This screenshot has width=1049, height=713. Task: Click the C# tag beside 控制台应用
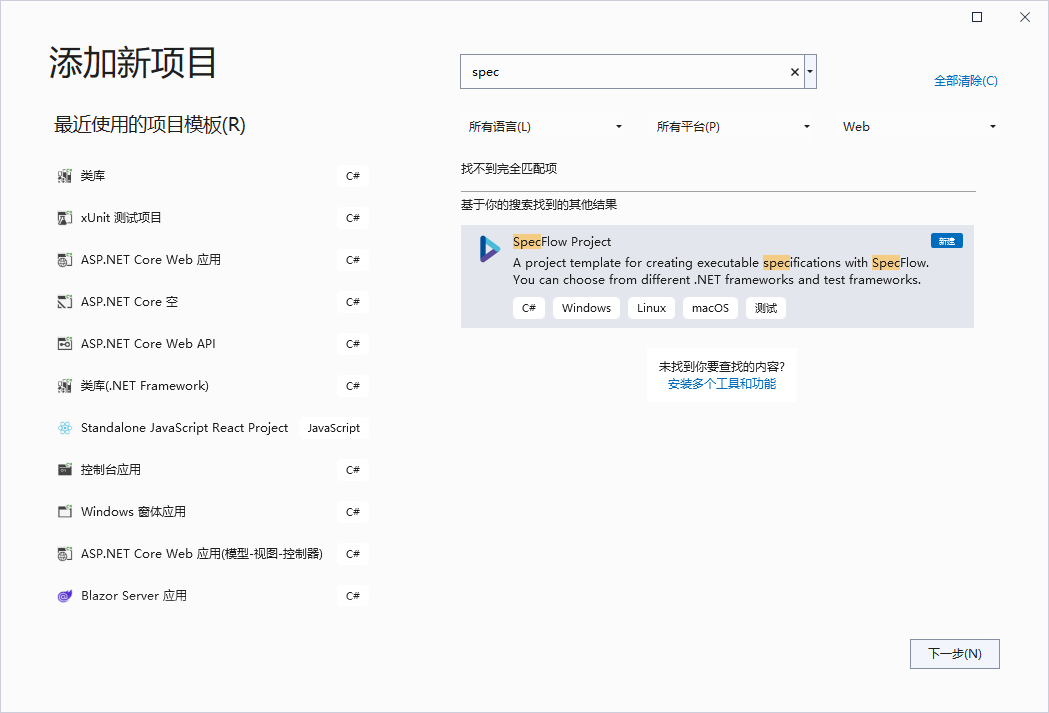pyautogui.click(x=353, y=470)
